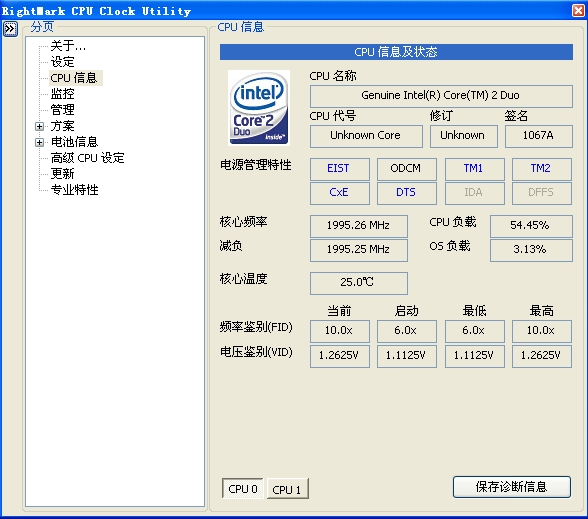
Task: Open the 关于... page
Action: tap(68, 46)
